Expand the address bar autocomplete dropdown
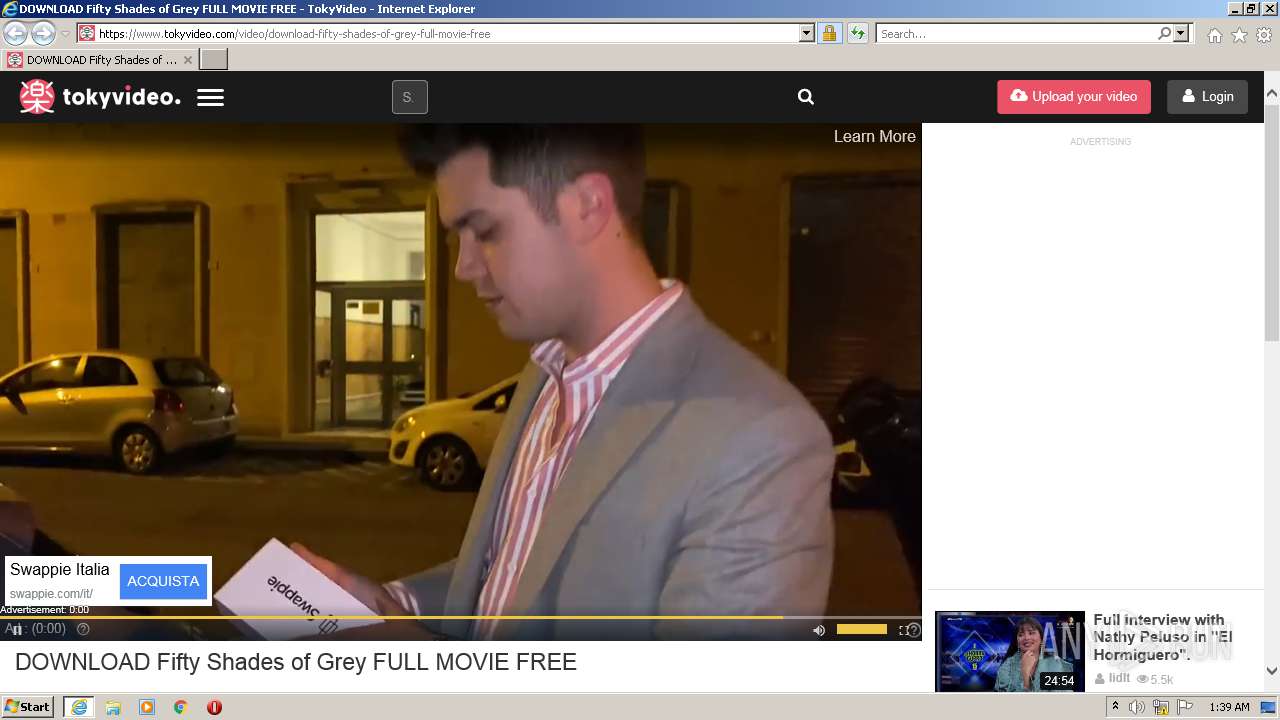The height and width of the screenshot is (720, 1280). 807,33
